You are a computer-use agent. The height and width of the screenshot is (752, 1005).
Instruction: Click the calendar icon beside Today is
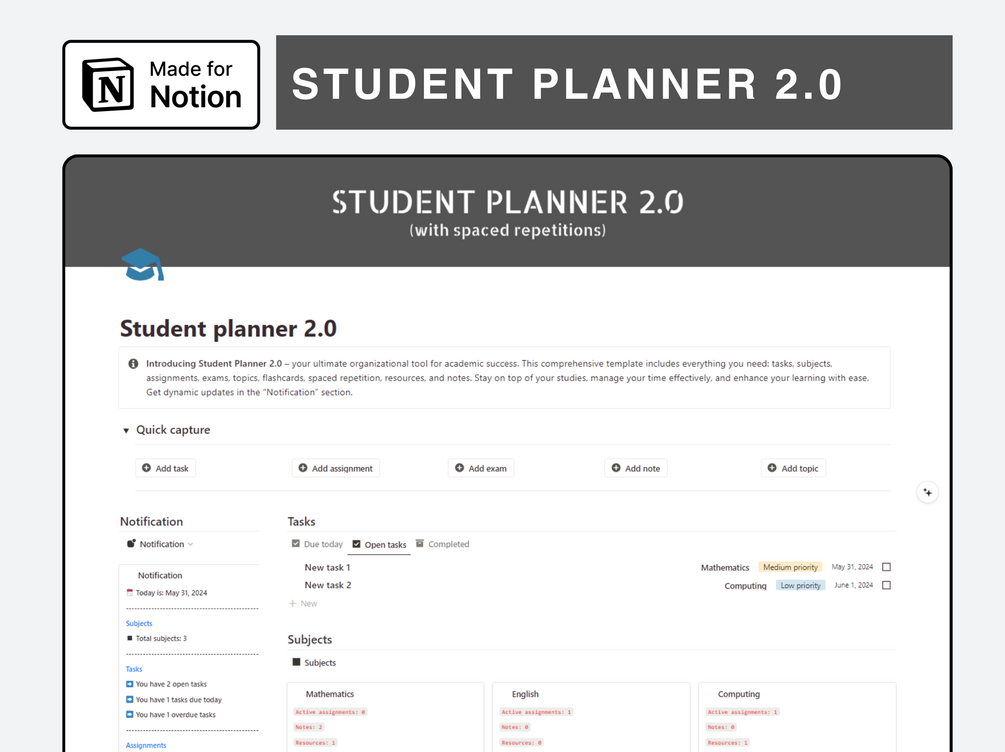[130, 593]
